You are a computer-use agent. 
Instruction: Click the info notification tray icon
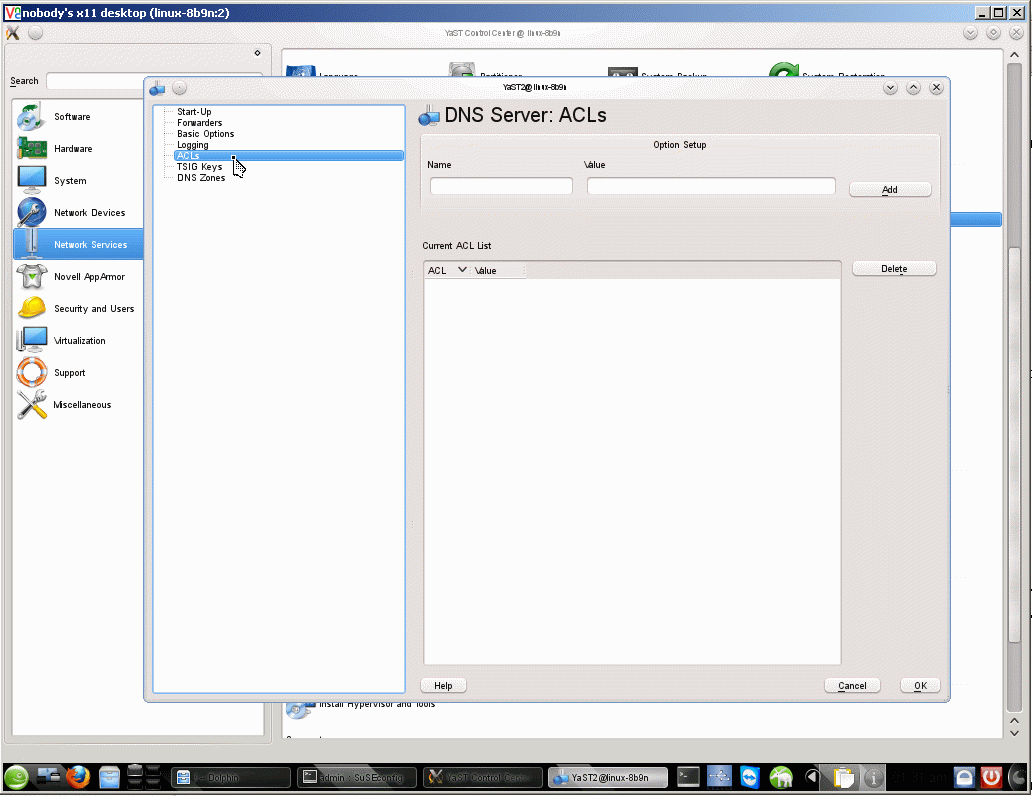pyautogui.click(x=873, y=778)
